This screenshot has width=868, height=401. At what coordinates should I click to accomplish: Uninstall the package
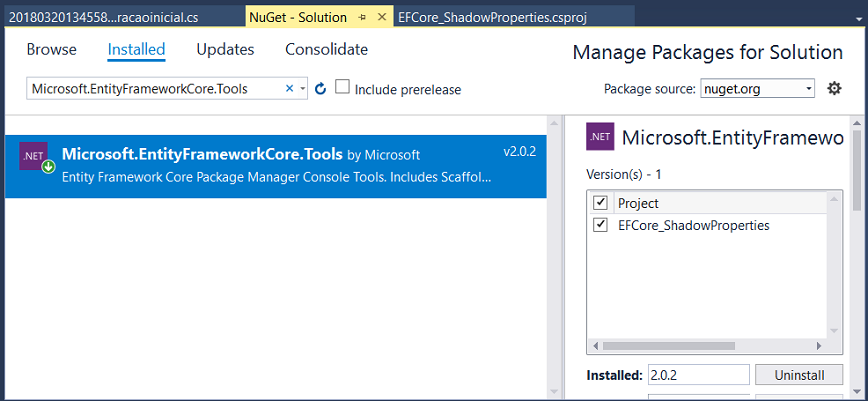click(799, 375)
